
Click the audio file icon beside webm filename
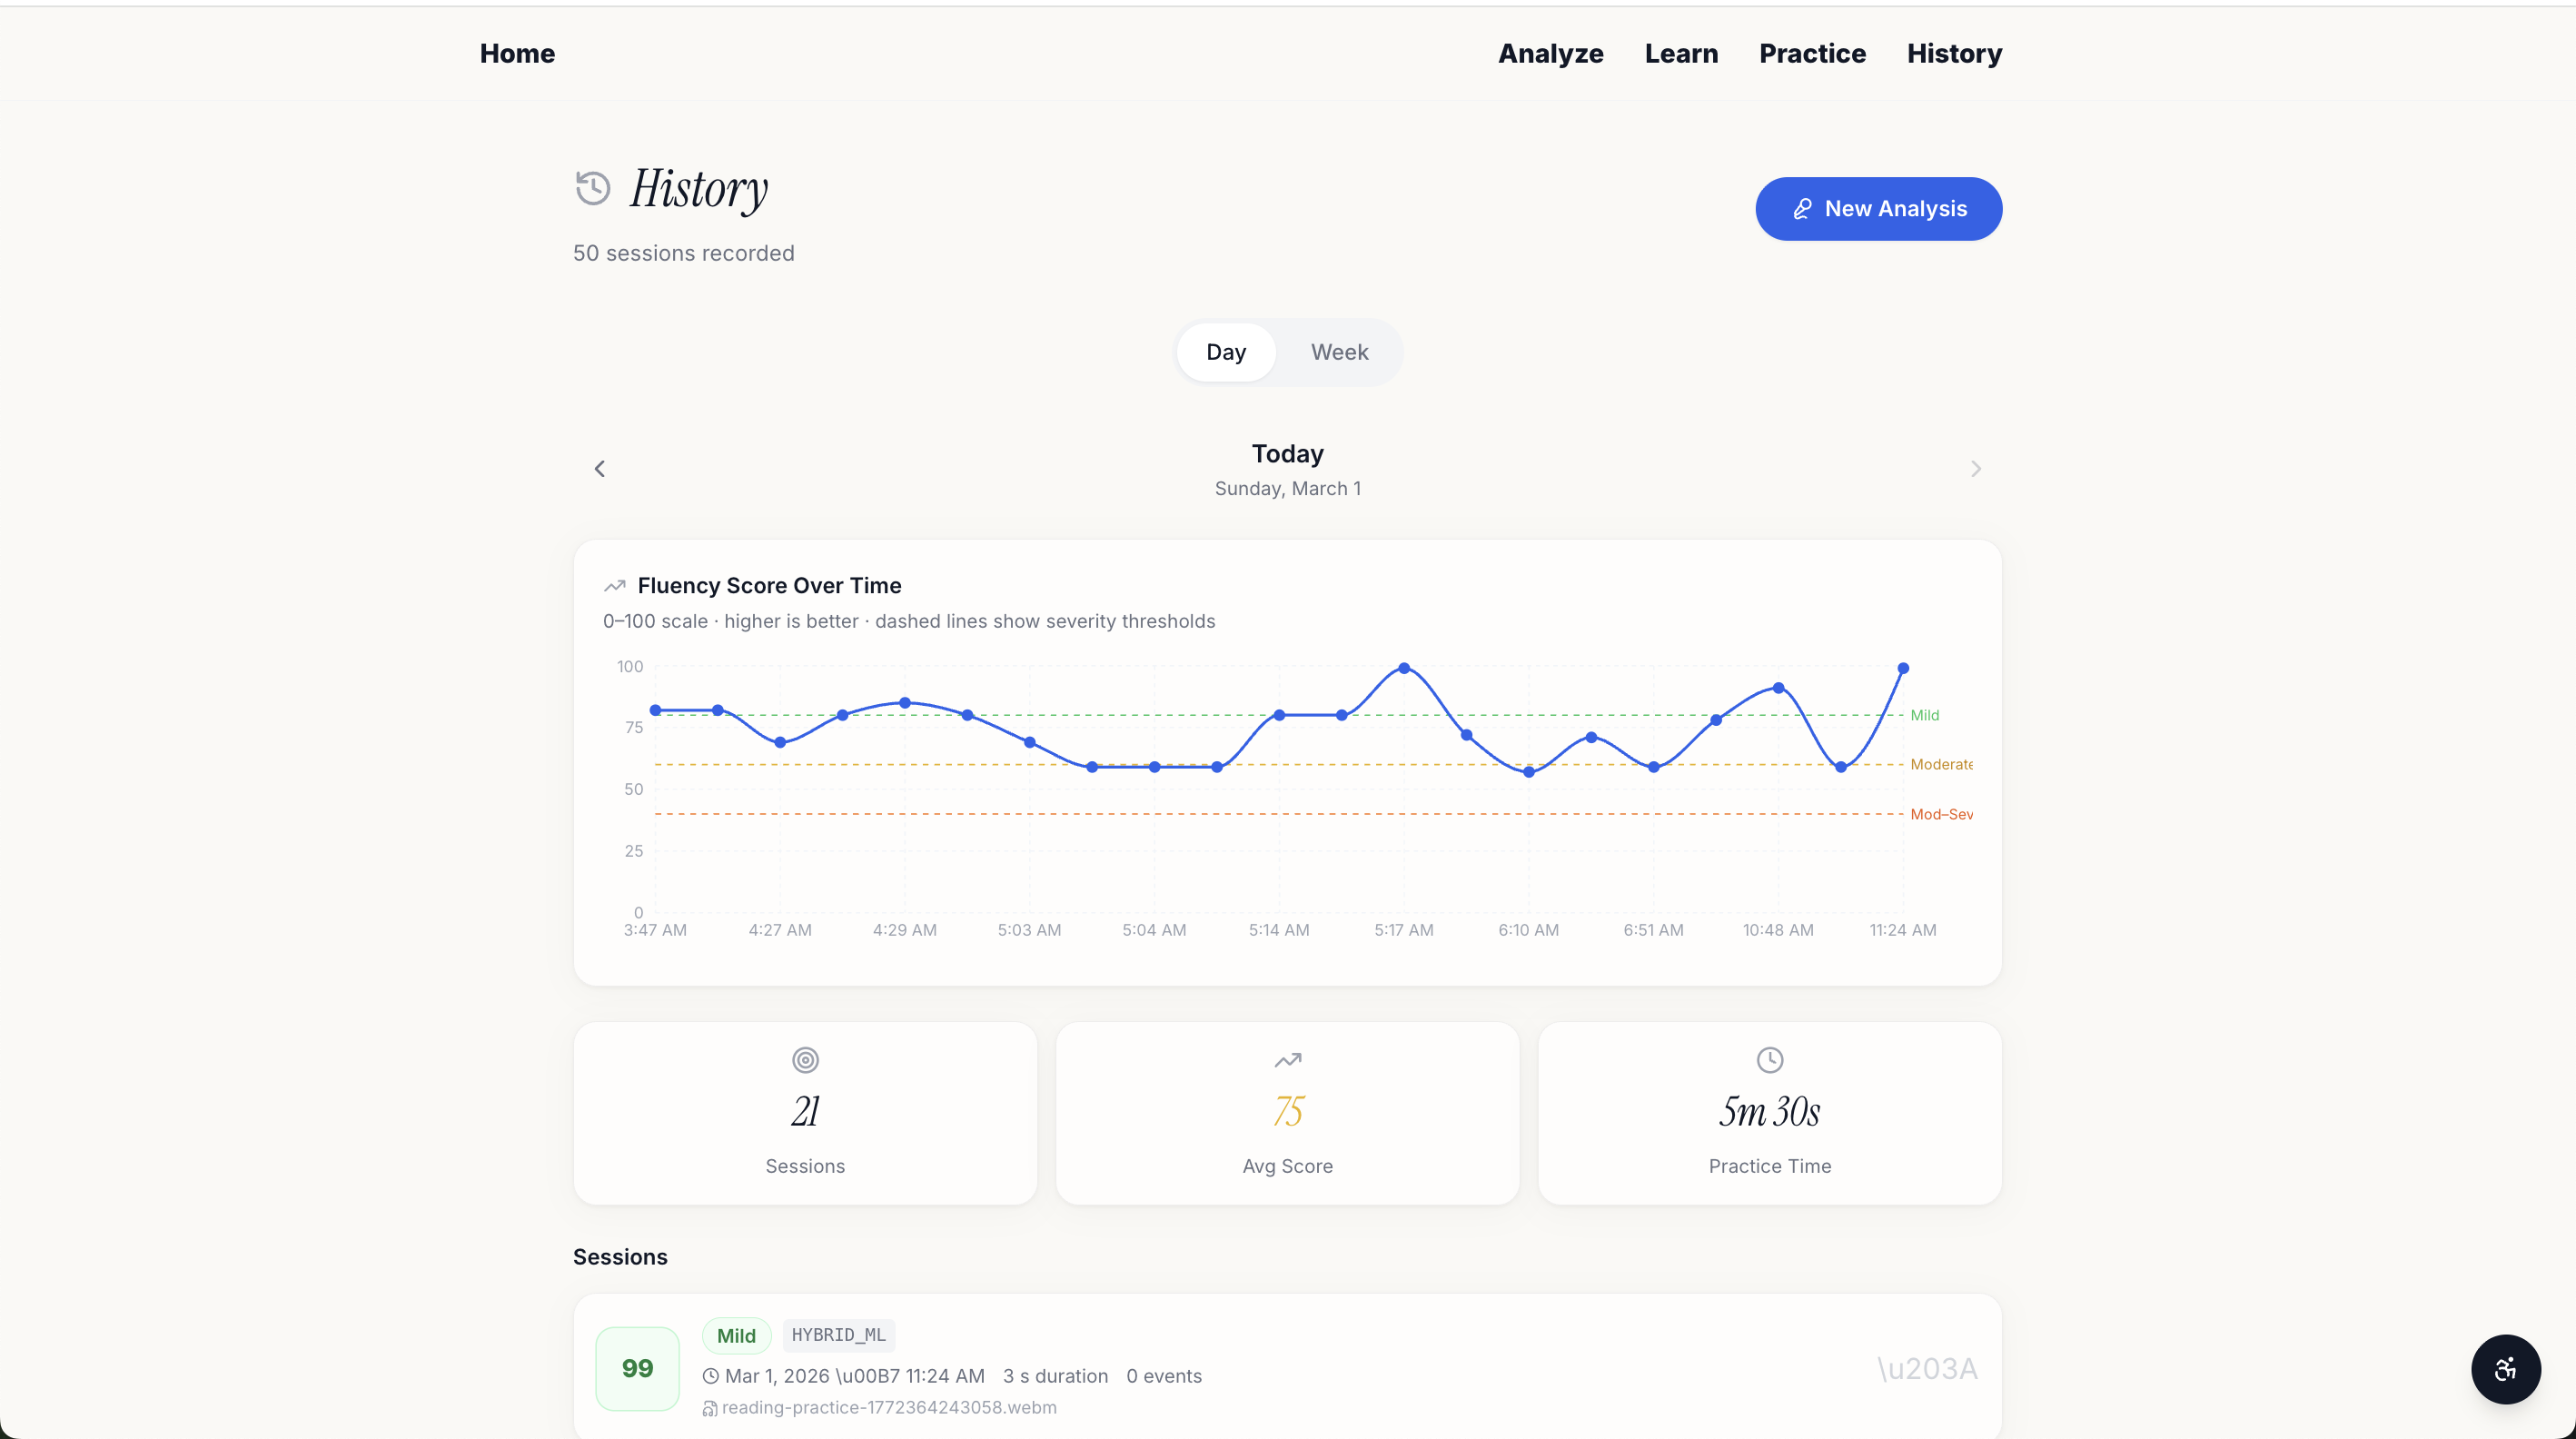click(710, 1408)
